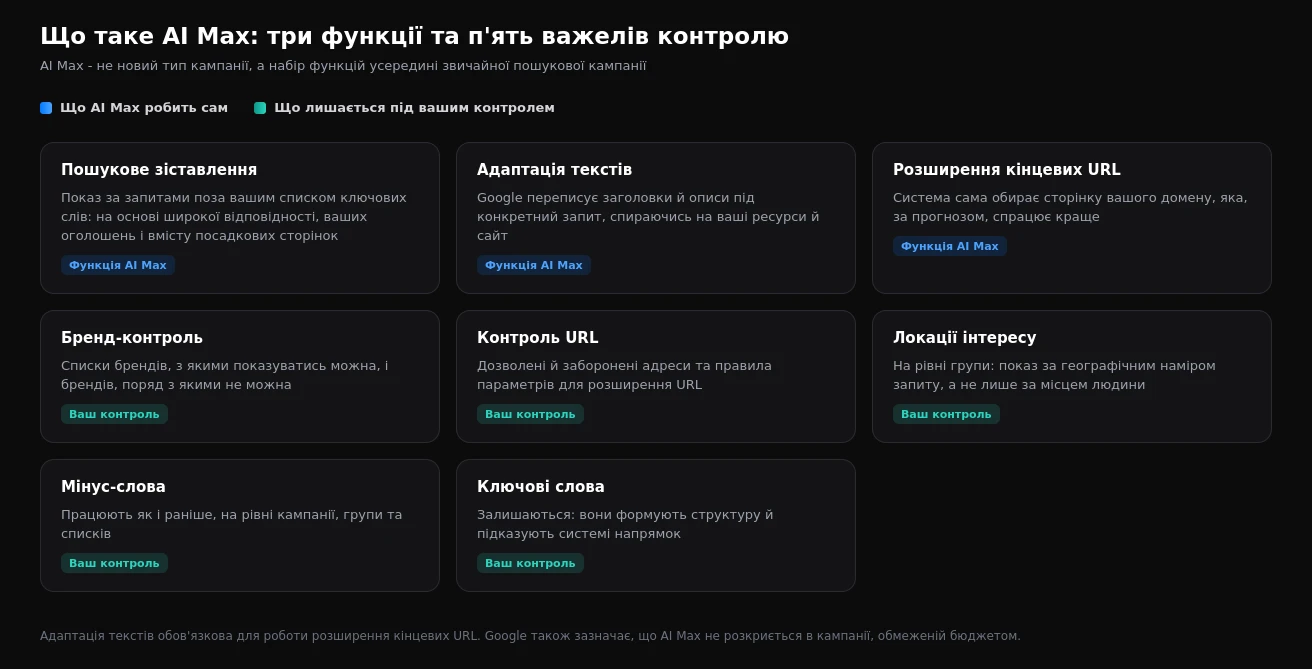Select the 'Розширення кінцевих URL' card title
Viewport: 1312px width, 669px height.
coord(1007,170)
